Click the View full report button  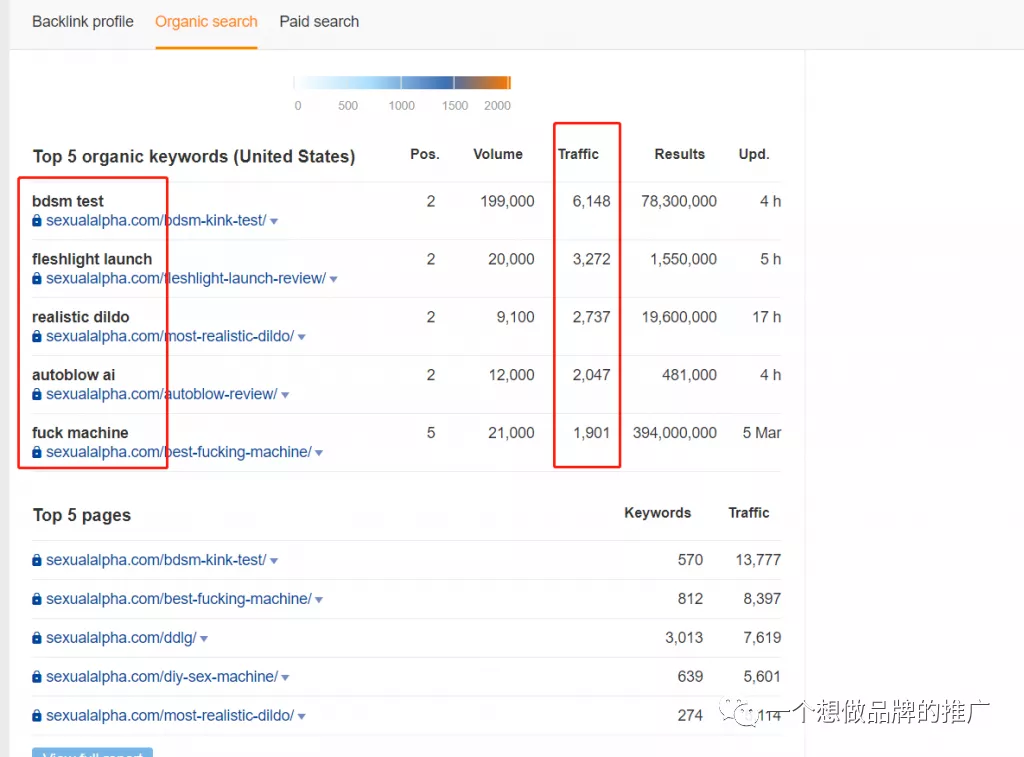(x=92, y=753)
